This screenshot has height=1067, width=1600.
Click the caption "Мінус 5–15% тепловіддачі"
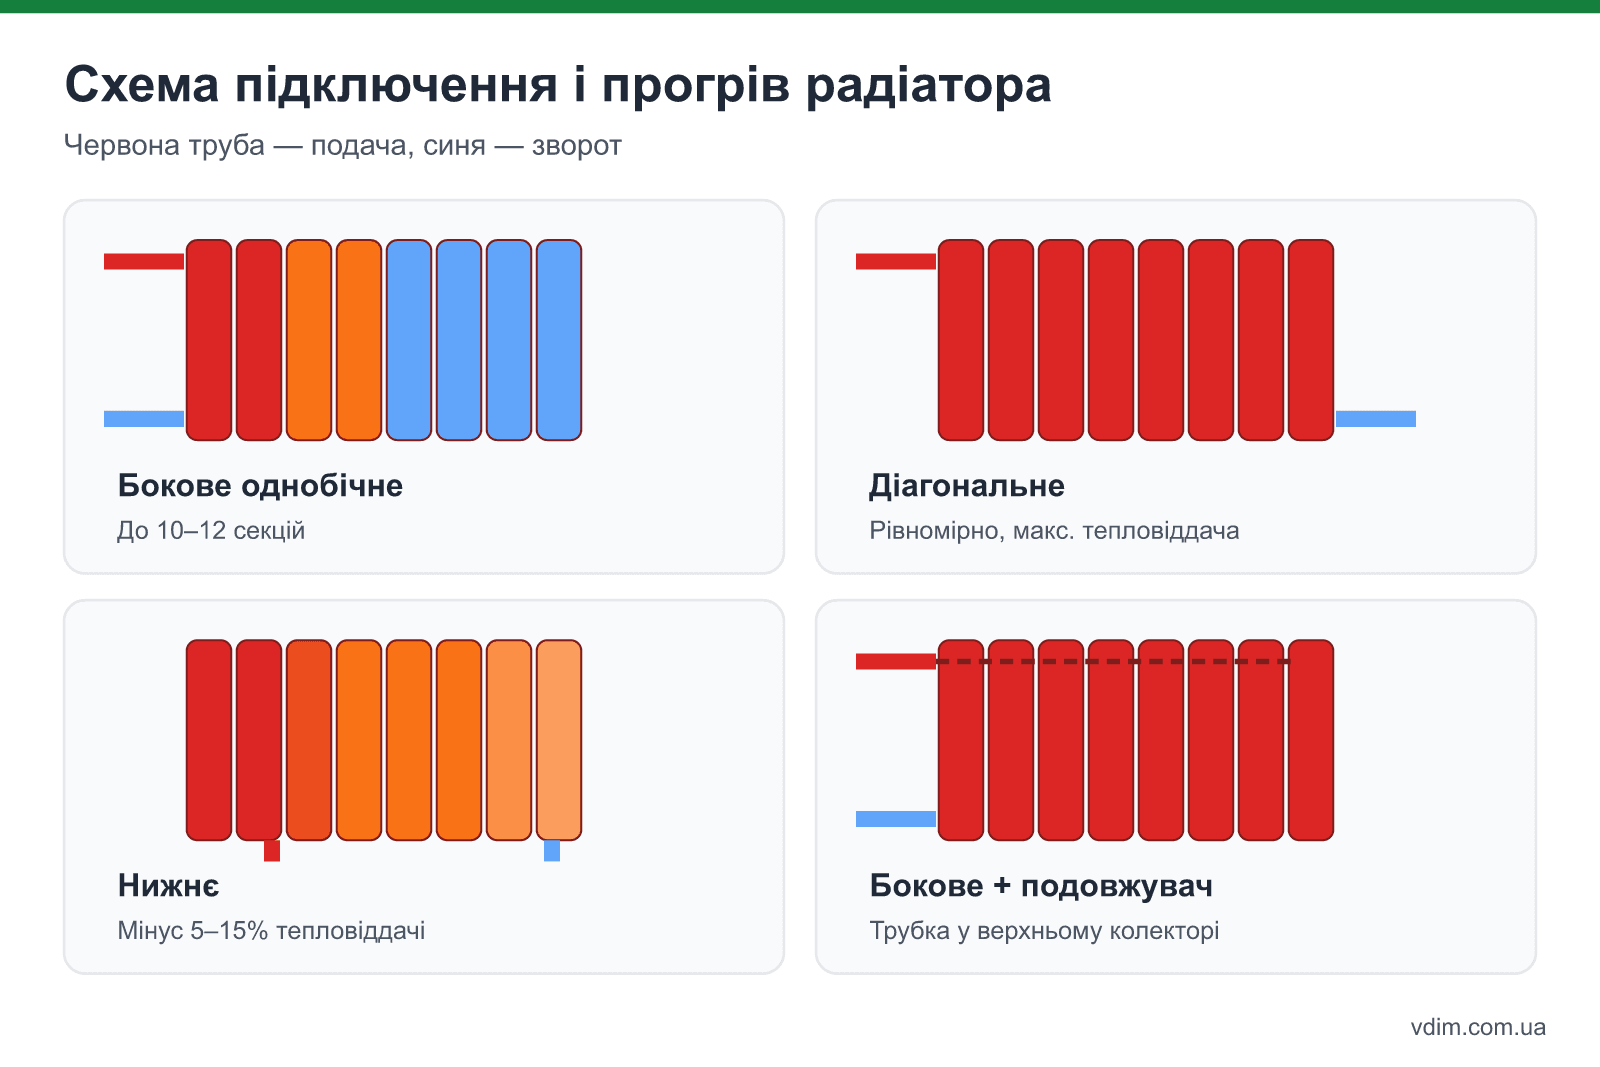pyautogui.click(x=271, y=930)
